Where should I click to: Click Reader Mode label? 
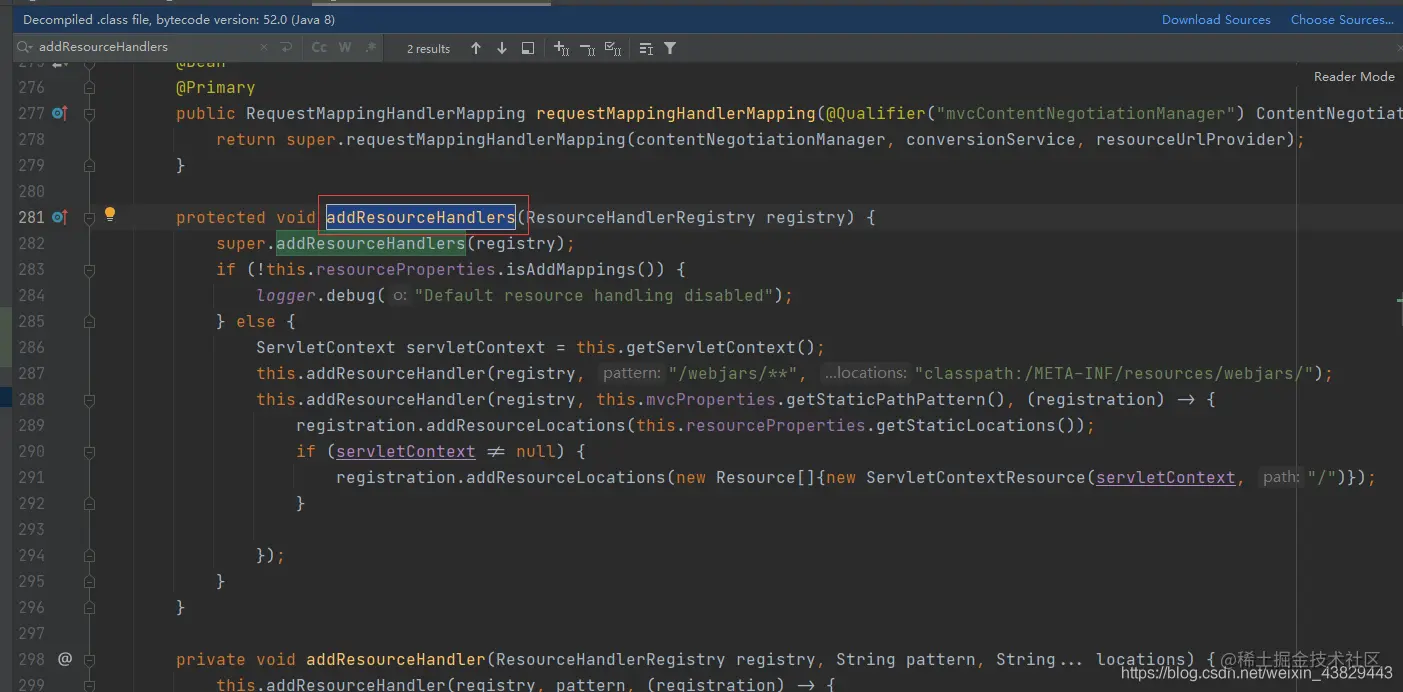pos(1354,76)
